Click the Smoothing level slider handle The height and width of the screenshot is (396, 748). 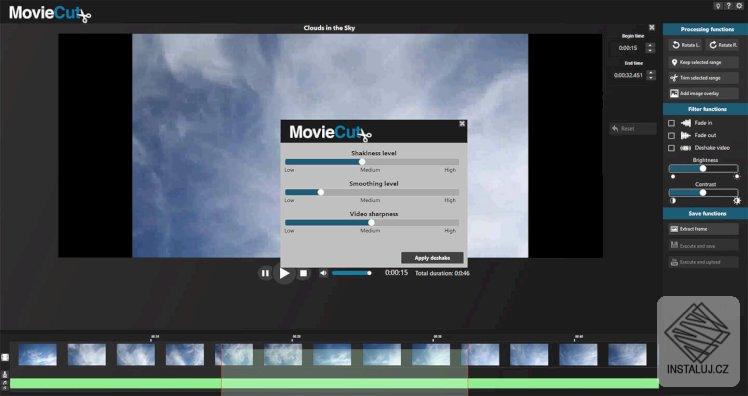(x=321, y=192)
